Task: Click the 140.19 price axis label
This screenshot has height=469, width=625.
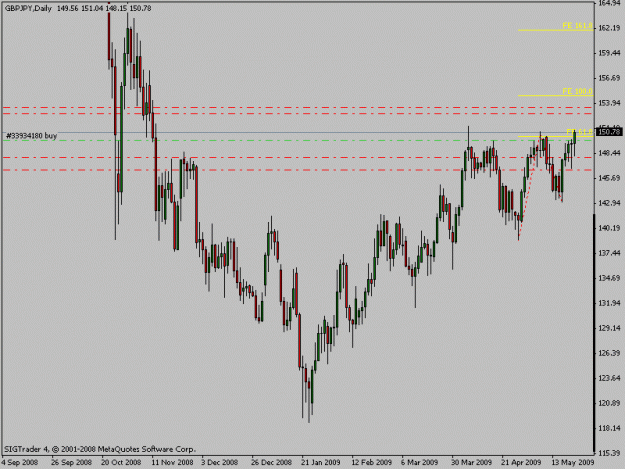Action: click(609, 228)
